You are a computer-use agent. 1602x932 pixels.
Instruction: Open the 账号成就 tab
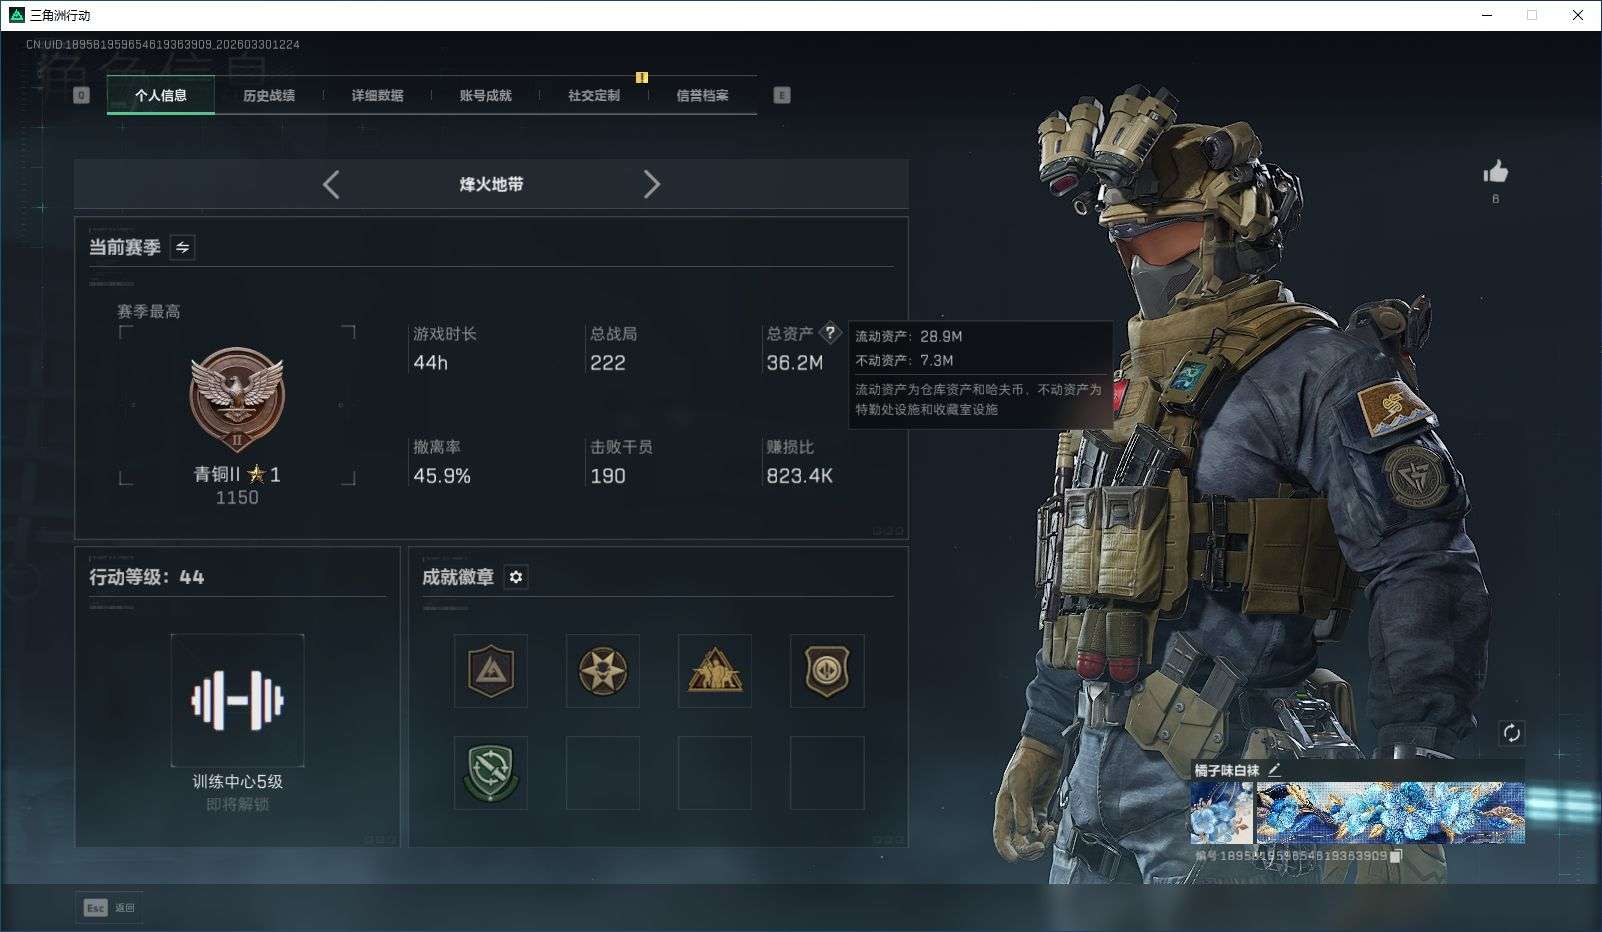pos(487,95)
